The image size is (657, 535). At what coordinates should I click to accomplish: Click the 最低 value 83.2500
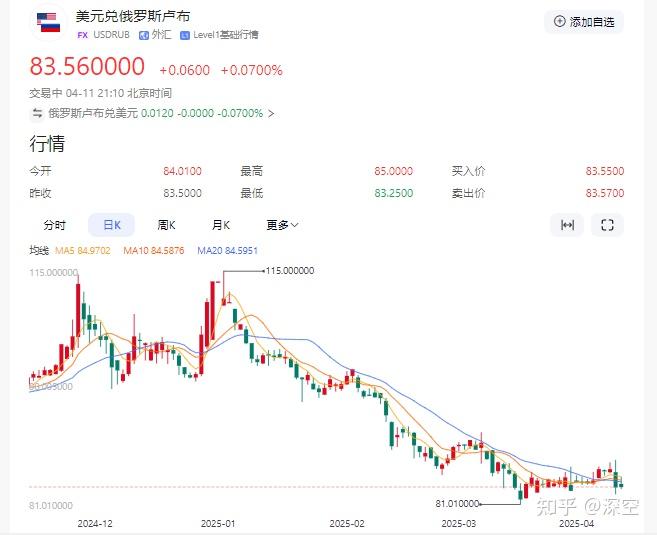pyautogui.click(x=393, y=193)
